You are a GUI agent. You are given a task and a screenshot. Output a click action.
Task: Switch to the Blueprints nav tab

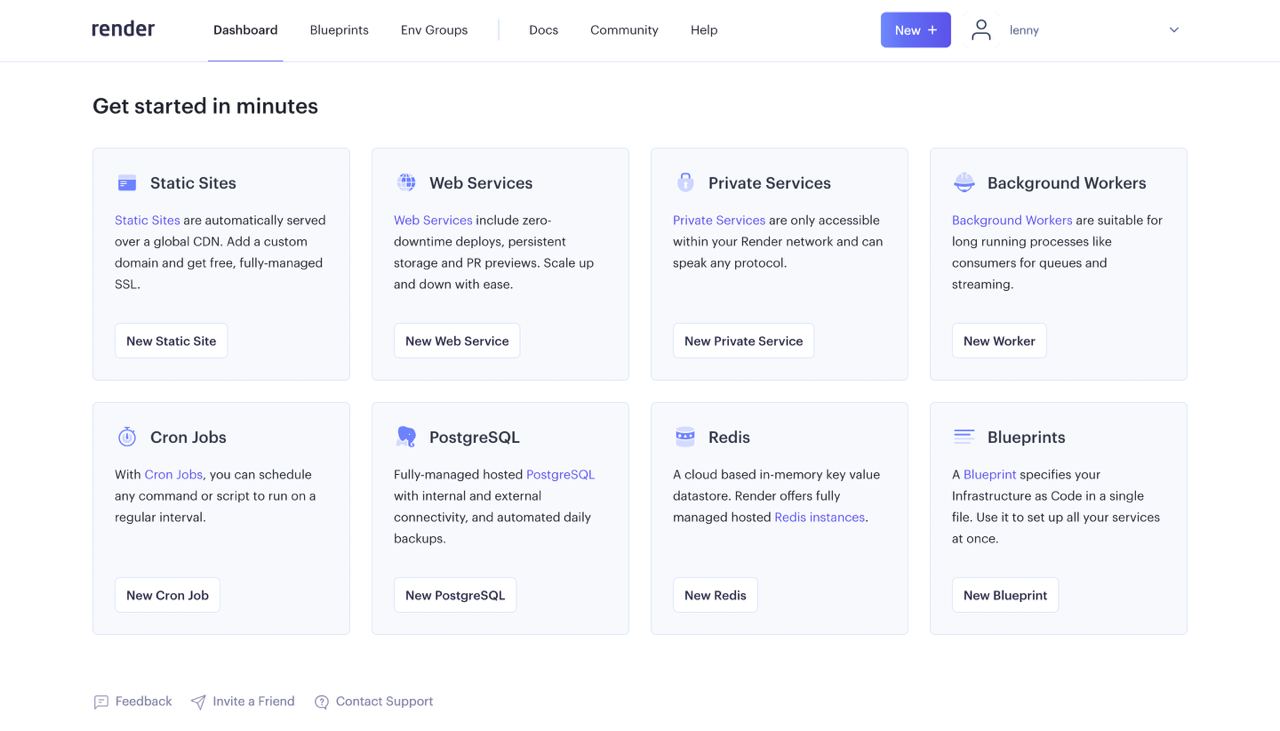click(x=339, y=30)
